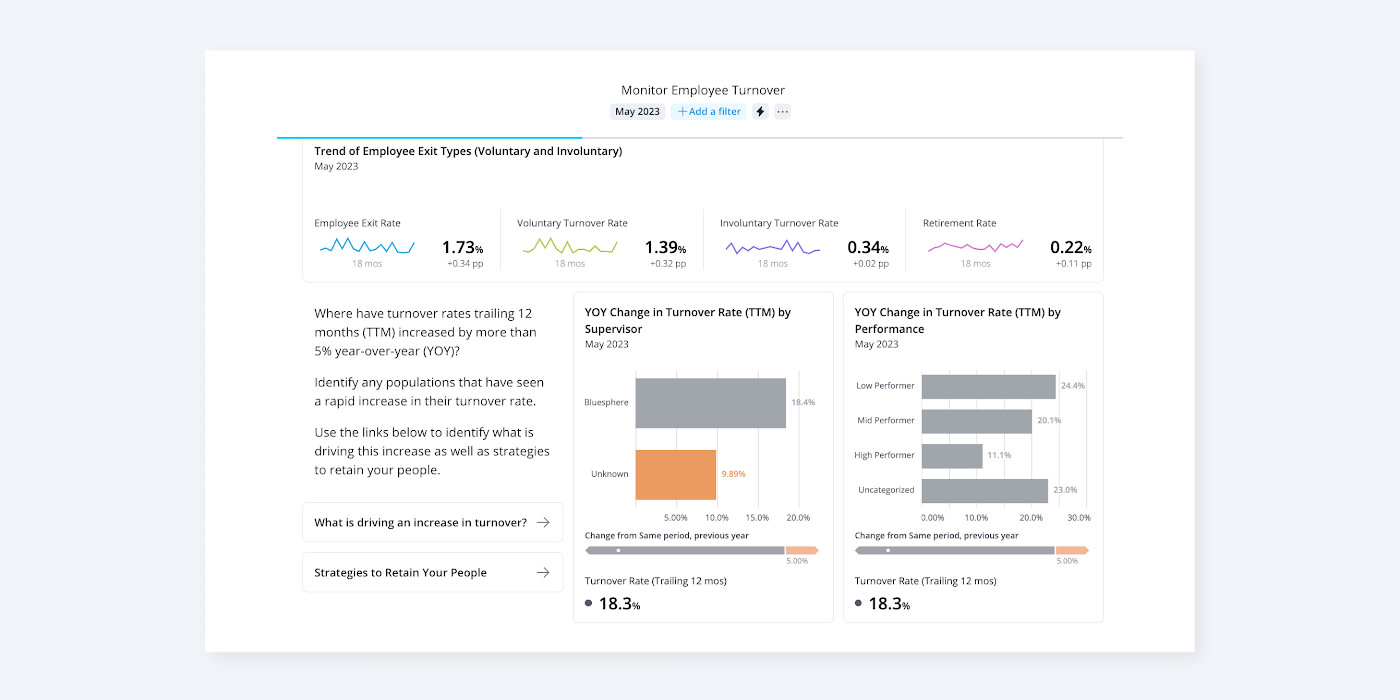
Task: Click the +0.34 pp change value
Action: tap(465, 264)
